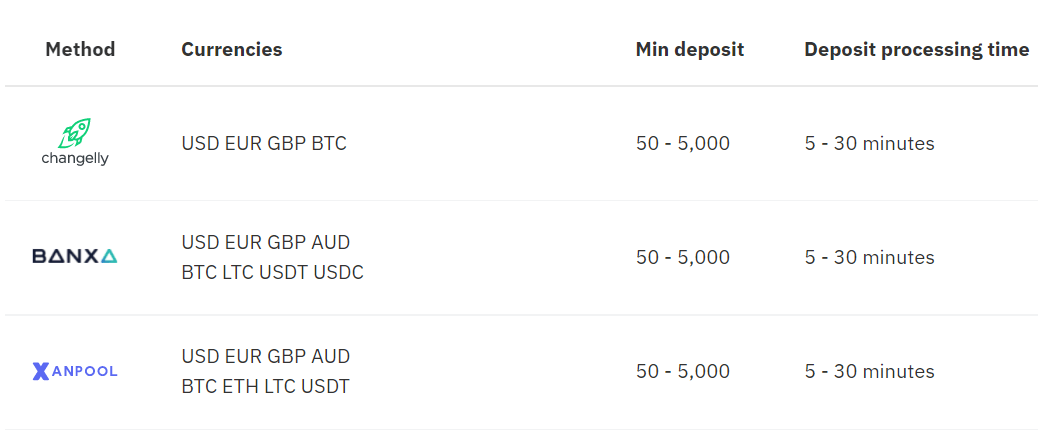Click the Deposit processing time header
Viewport: 1038px width, 438px height.
click(916, 49)
